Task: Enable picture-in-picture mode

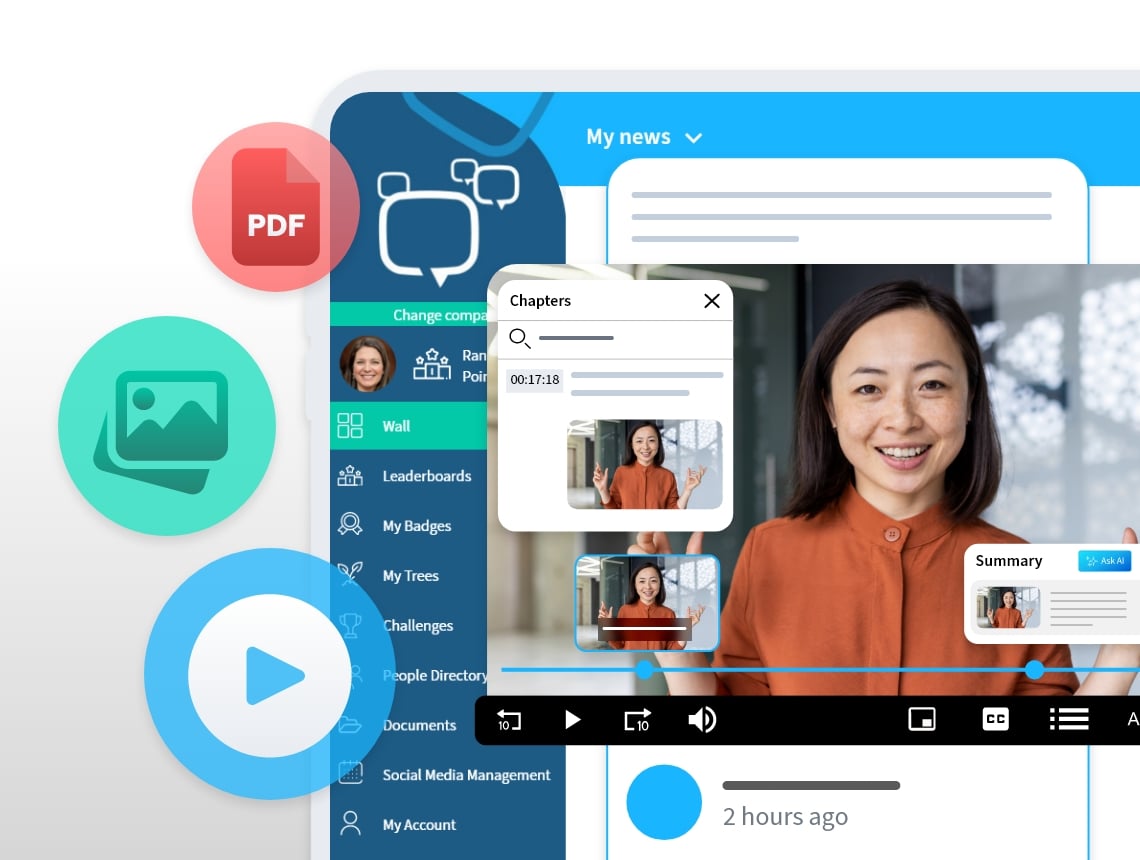Action: [x=922, y=719]
